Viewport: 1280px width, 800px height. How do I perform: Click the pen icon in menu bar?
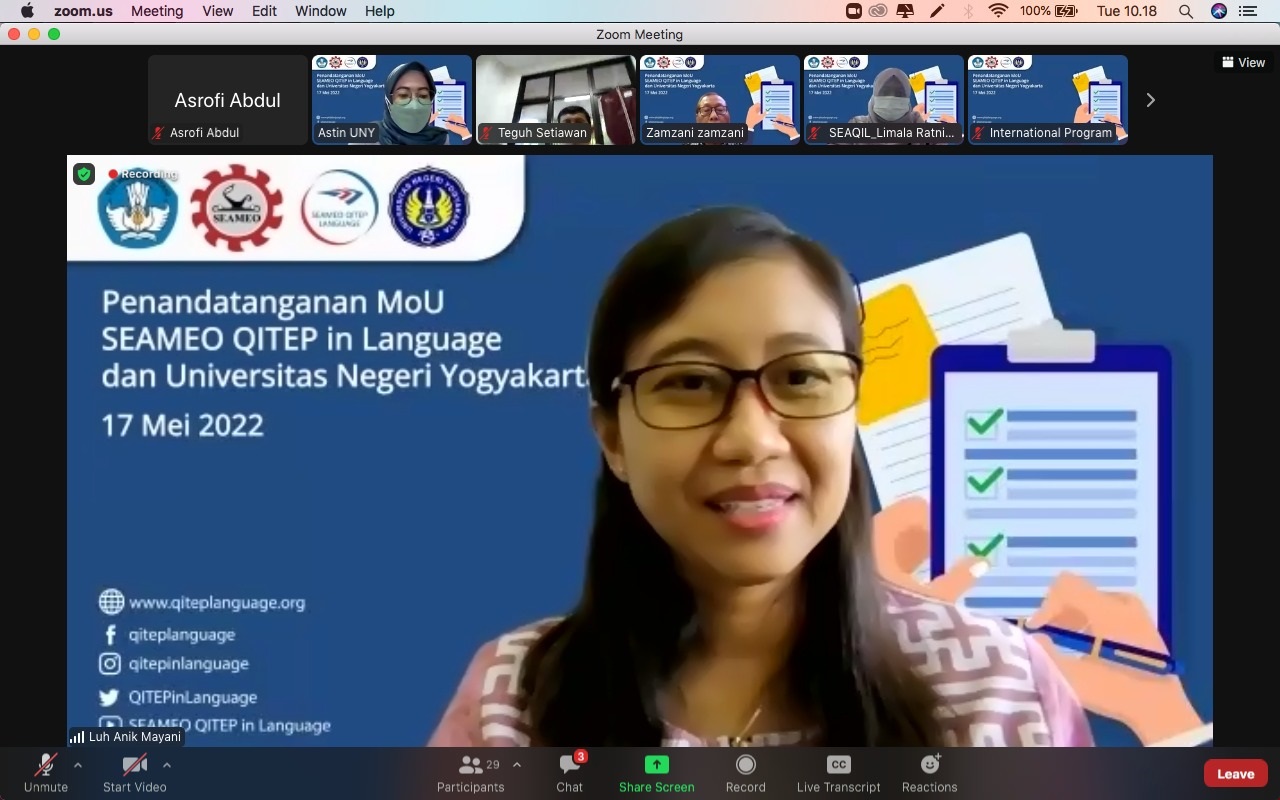click(x=936, y=11)
